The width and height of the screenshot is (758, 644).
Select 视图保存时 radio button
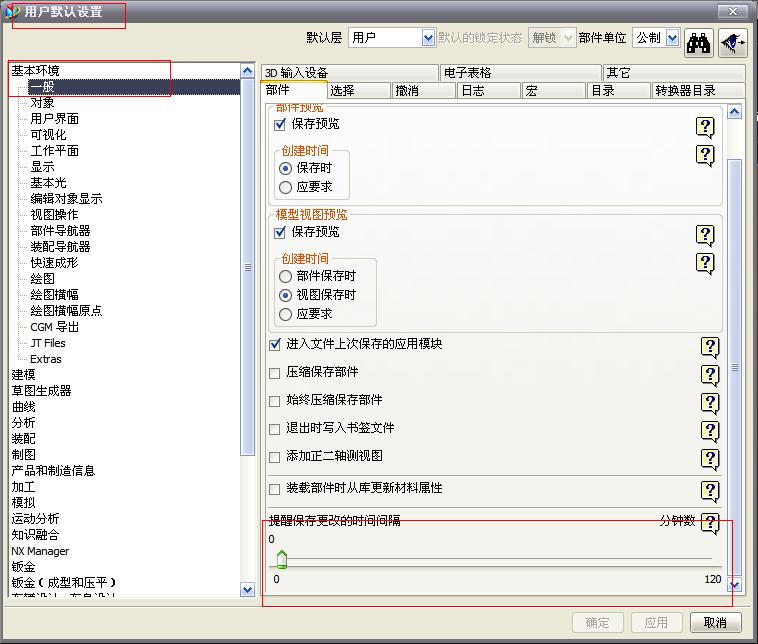click(x=285, y=295)
